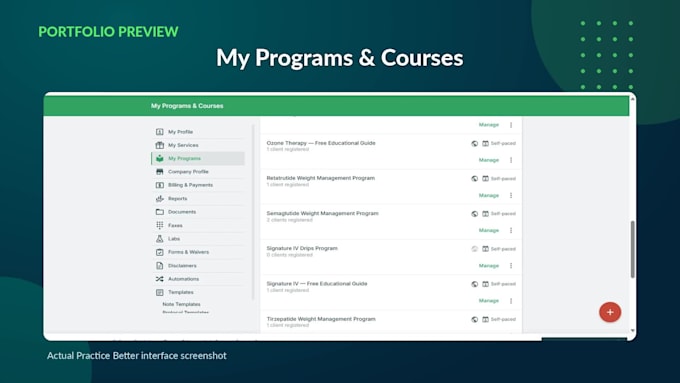This screenshot has width=680, height=383.
Task: Open more options for Ozone Therapy guide
Action: pyautogui.click(x=511, y=160)
